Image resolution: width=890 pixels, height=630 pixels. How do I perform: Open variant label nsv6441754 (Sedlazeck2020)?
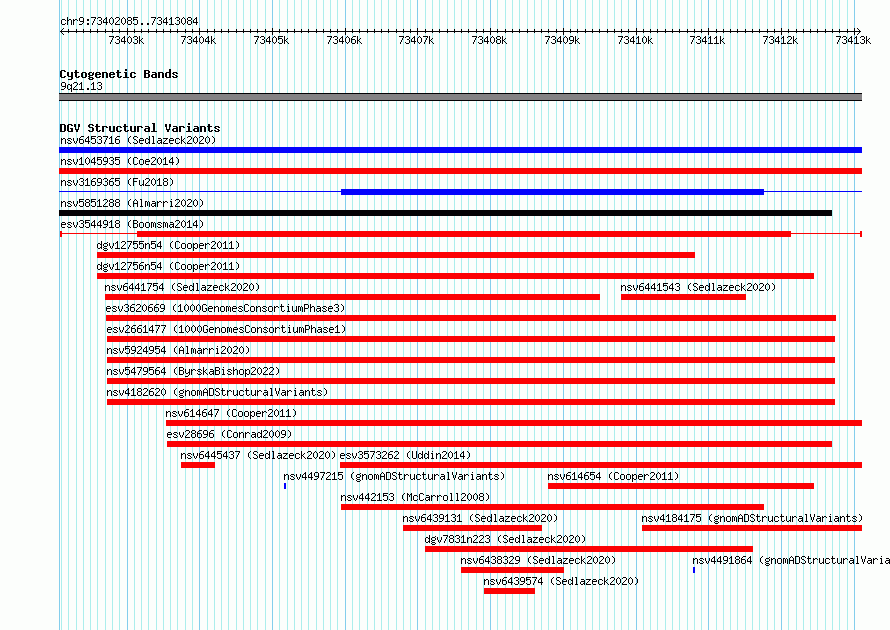click(182, 287)
